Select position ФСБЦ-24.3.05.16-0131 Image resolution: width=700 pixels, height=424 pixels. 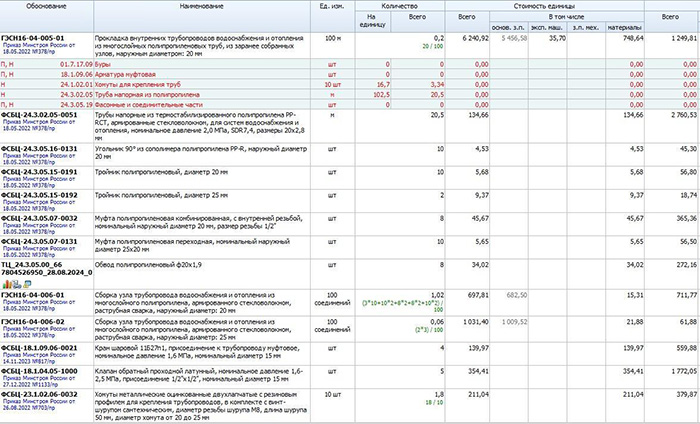click(39, 149)
